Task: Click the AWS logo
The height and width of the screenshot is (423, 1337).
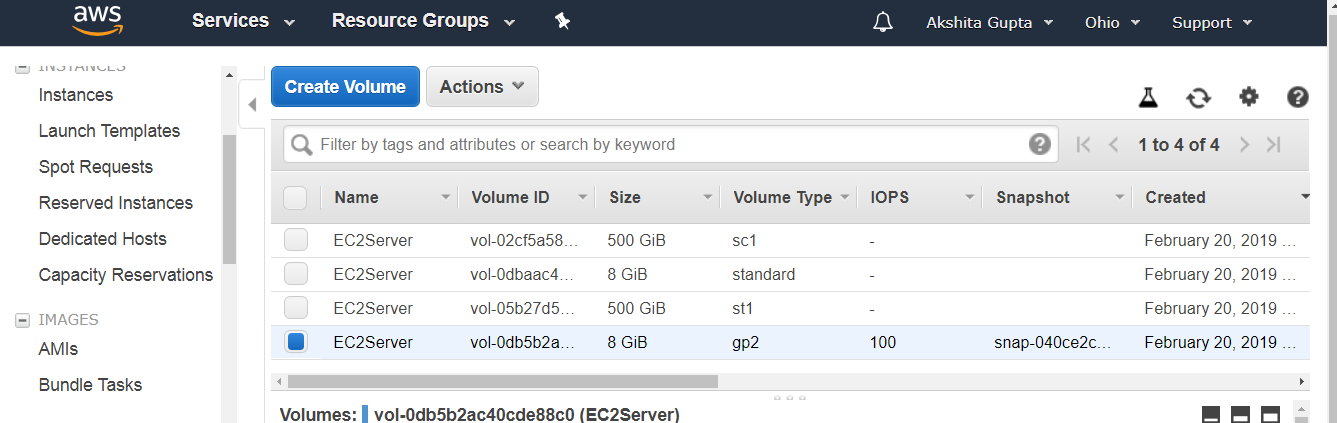Action: [97, 20]
